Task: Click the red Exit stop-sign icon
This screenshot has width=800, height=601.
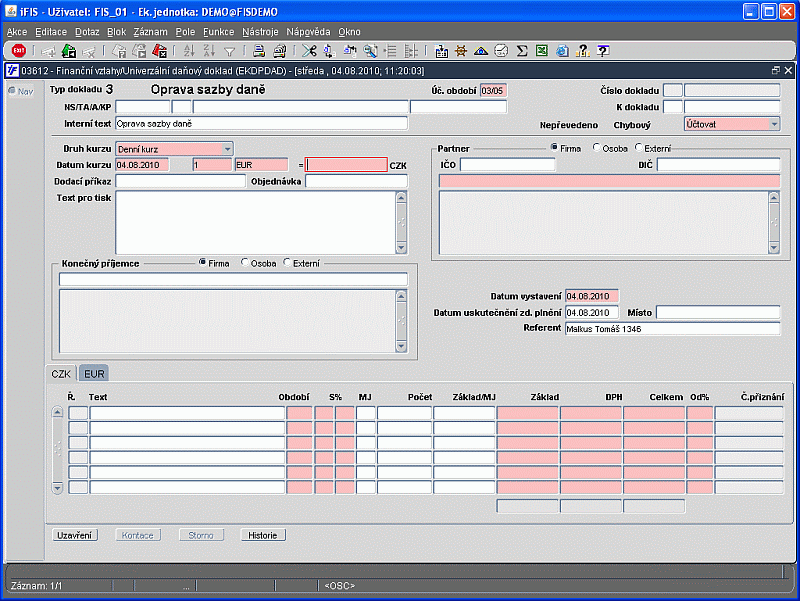Action: point(19,51)
